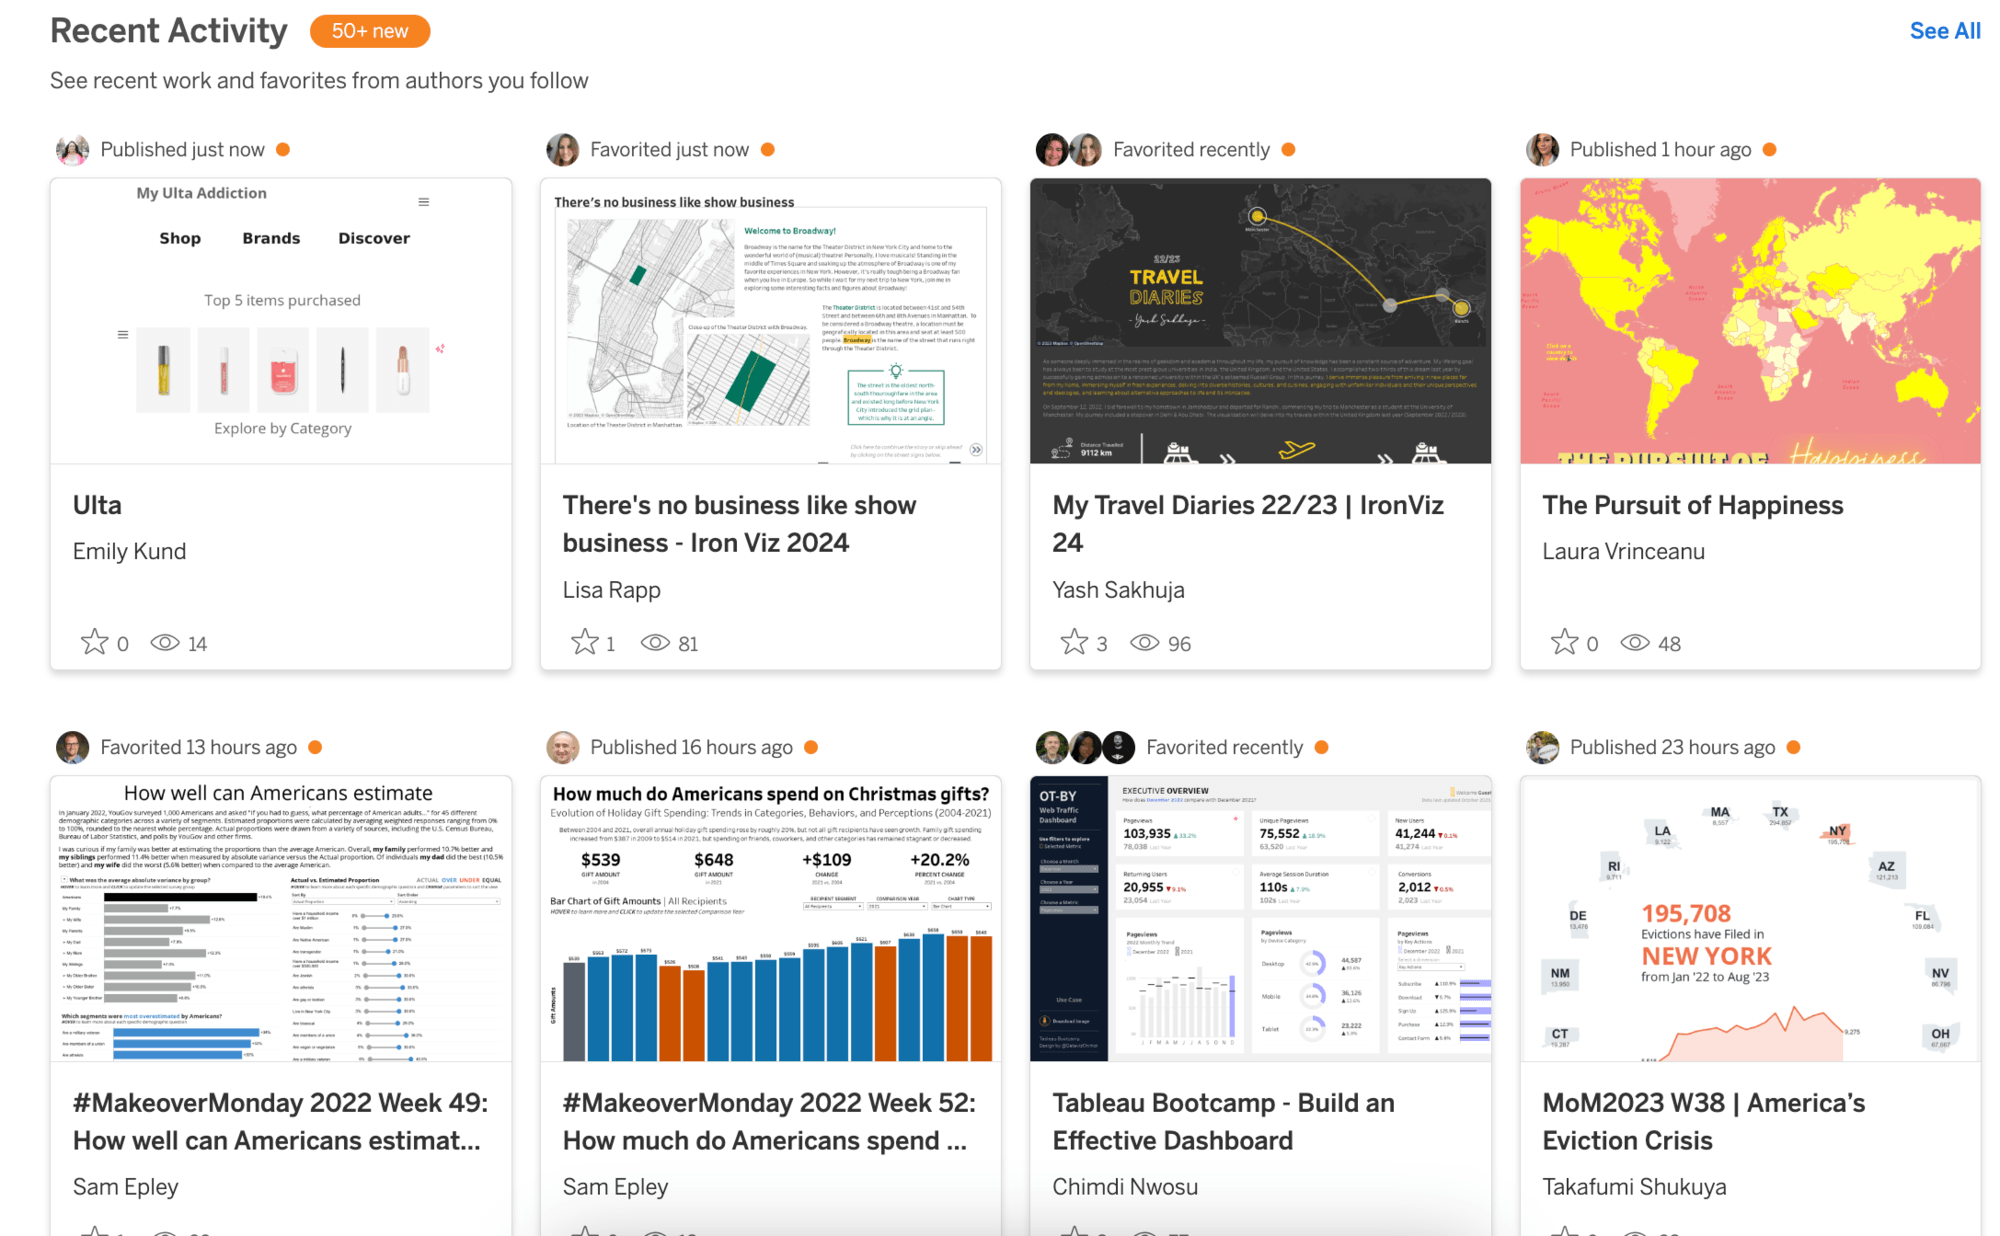
Task: Select the Shop tab in the Ulta thumbnail
Action: 180,238
